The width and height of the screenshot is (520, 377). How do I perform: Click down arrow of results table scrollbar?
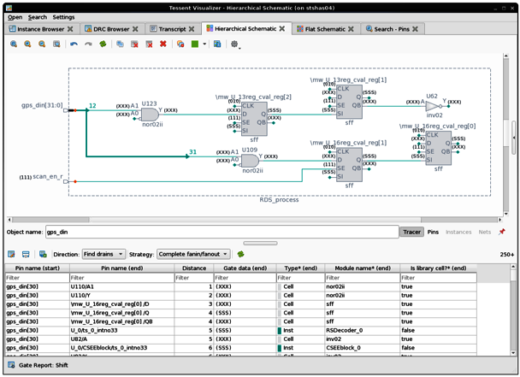[513, 352]
